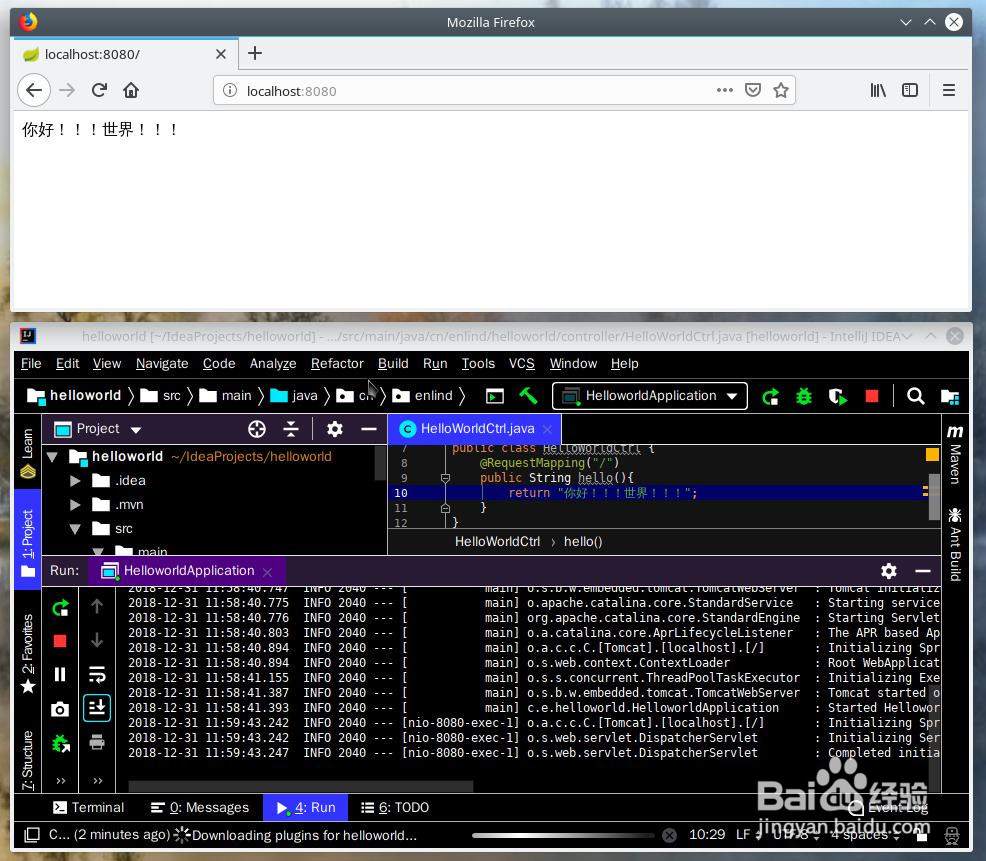This screenshot has width=986, height=861.
Task: Expand the .idea folder
Action: click(x=77, y=480)
